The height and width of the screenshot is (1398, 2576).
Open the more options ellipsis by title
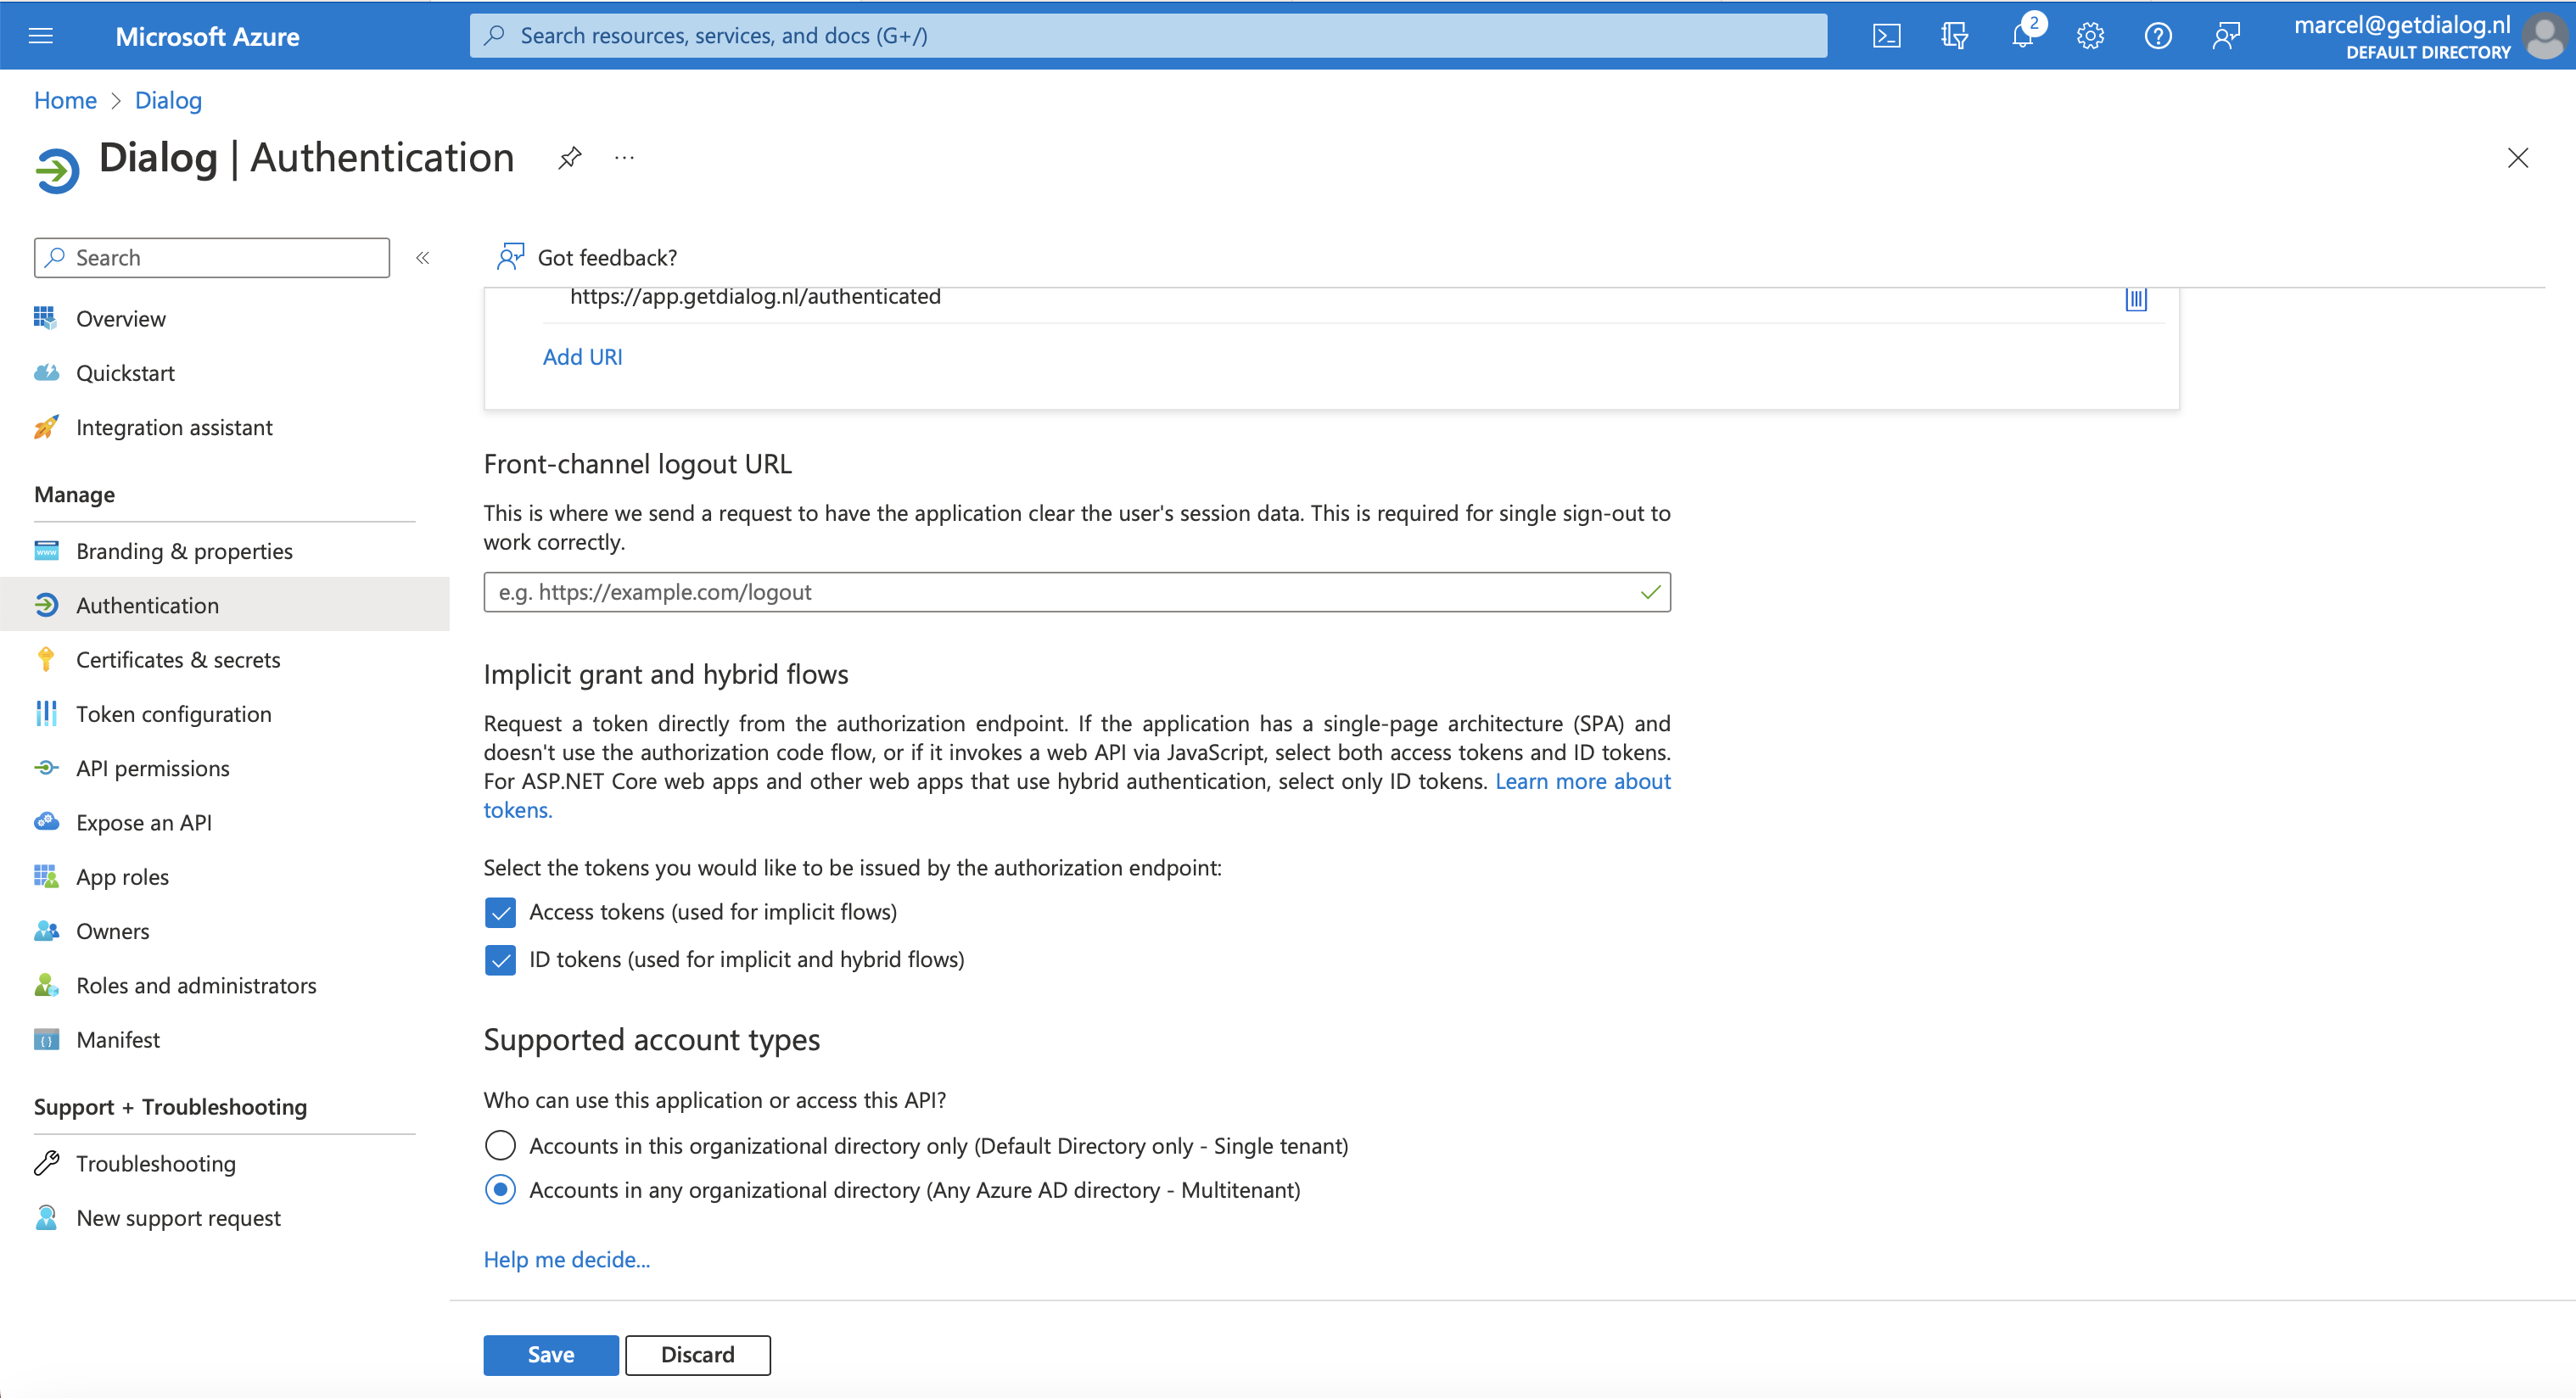[x=624, y=158]
